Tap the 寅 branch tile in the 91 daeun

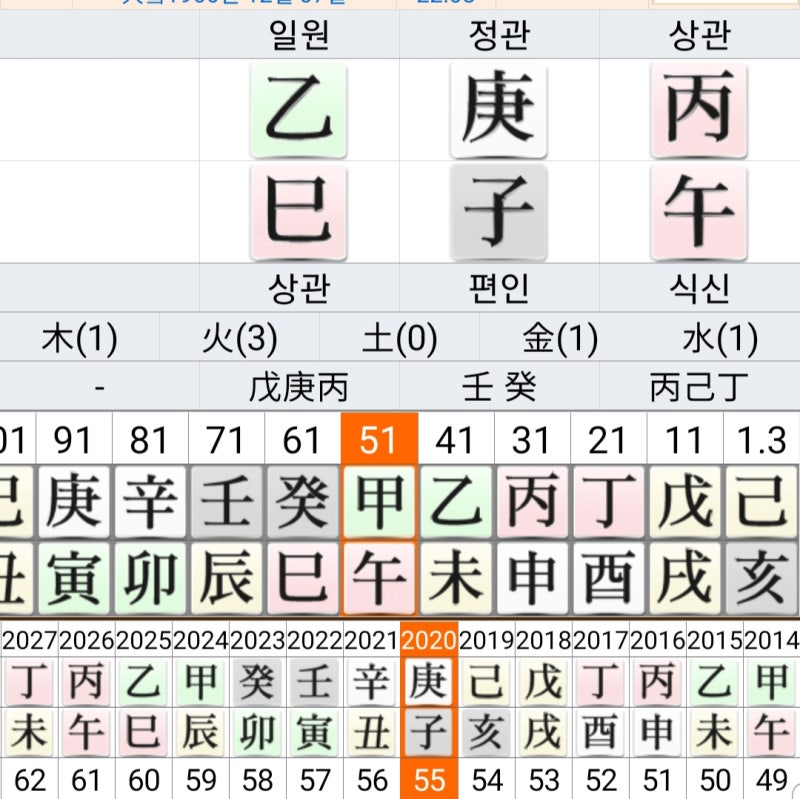[x=73, y=578]
